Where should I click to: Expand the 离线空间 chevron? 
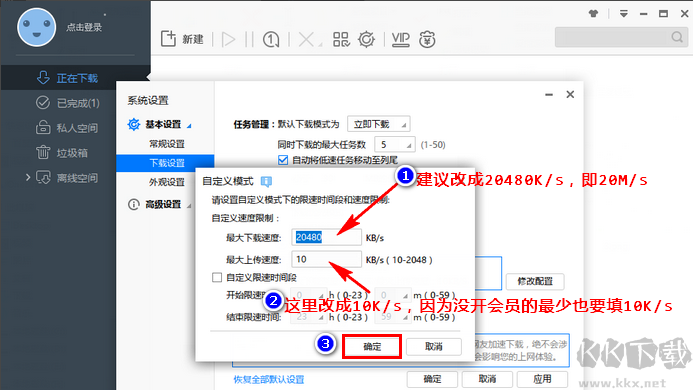click(28, 177)
